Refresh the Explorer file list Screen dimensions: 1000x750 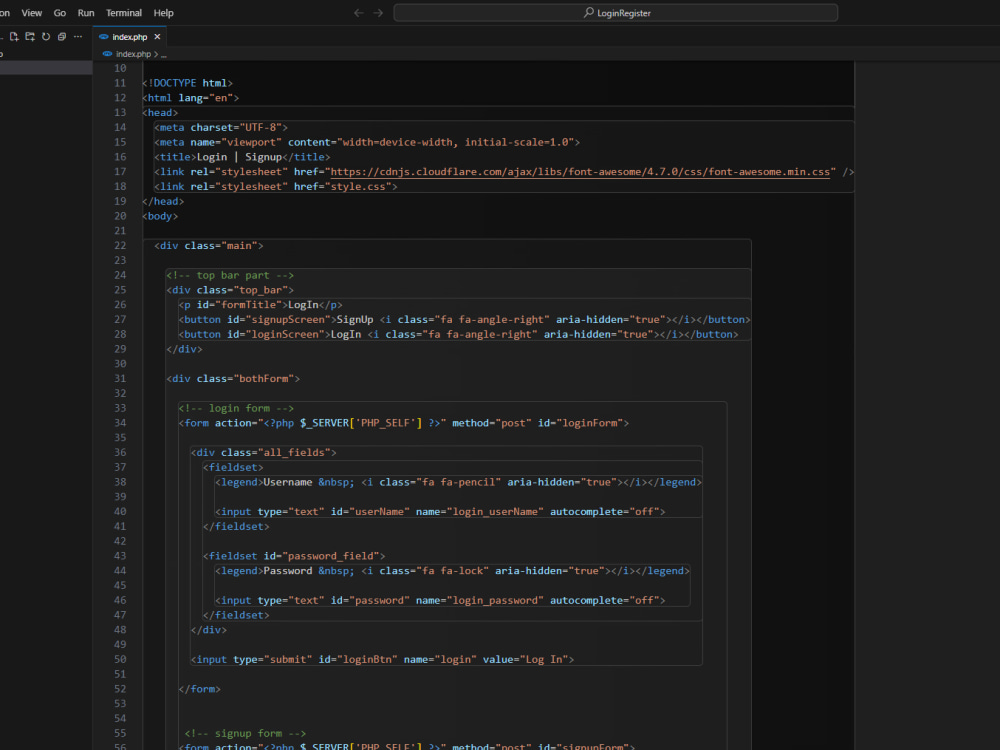pyautogui.click(x=46, y=37)
